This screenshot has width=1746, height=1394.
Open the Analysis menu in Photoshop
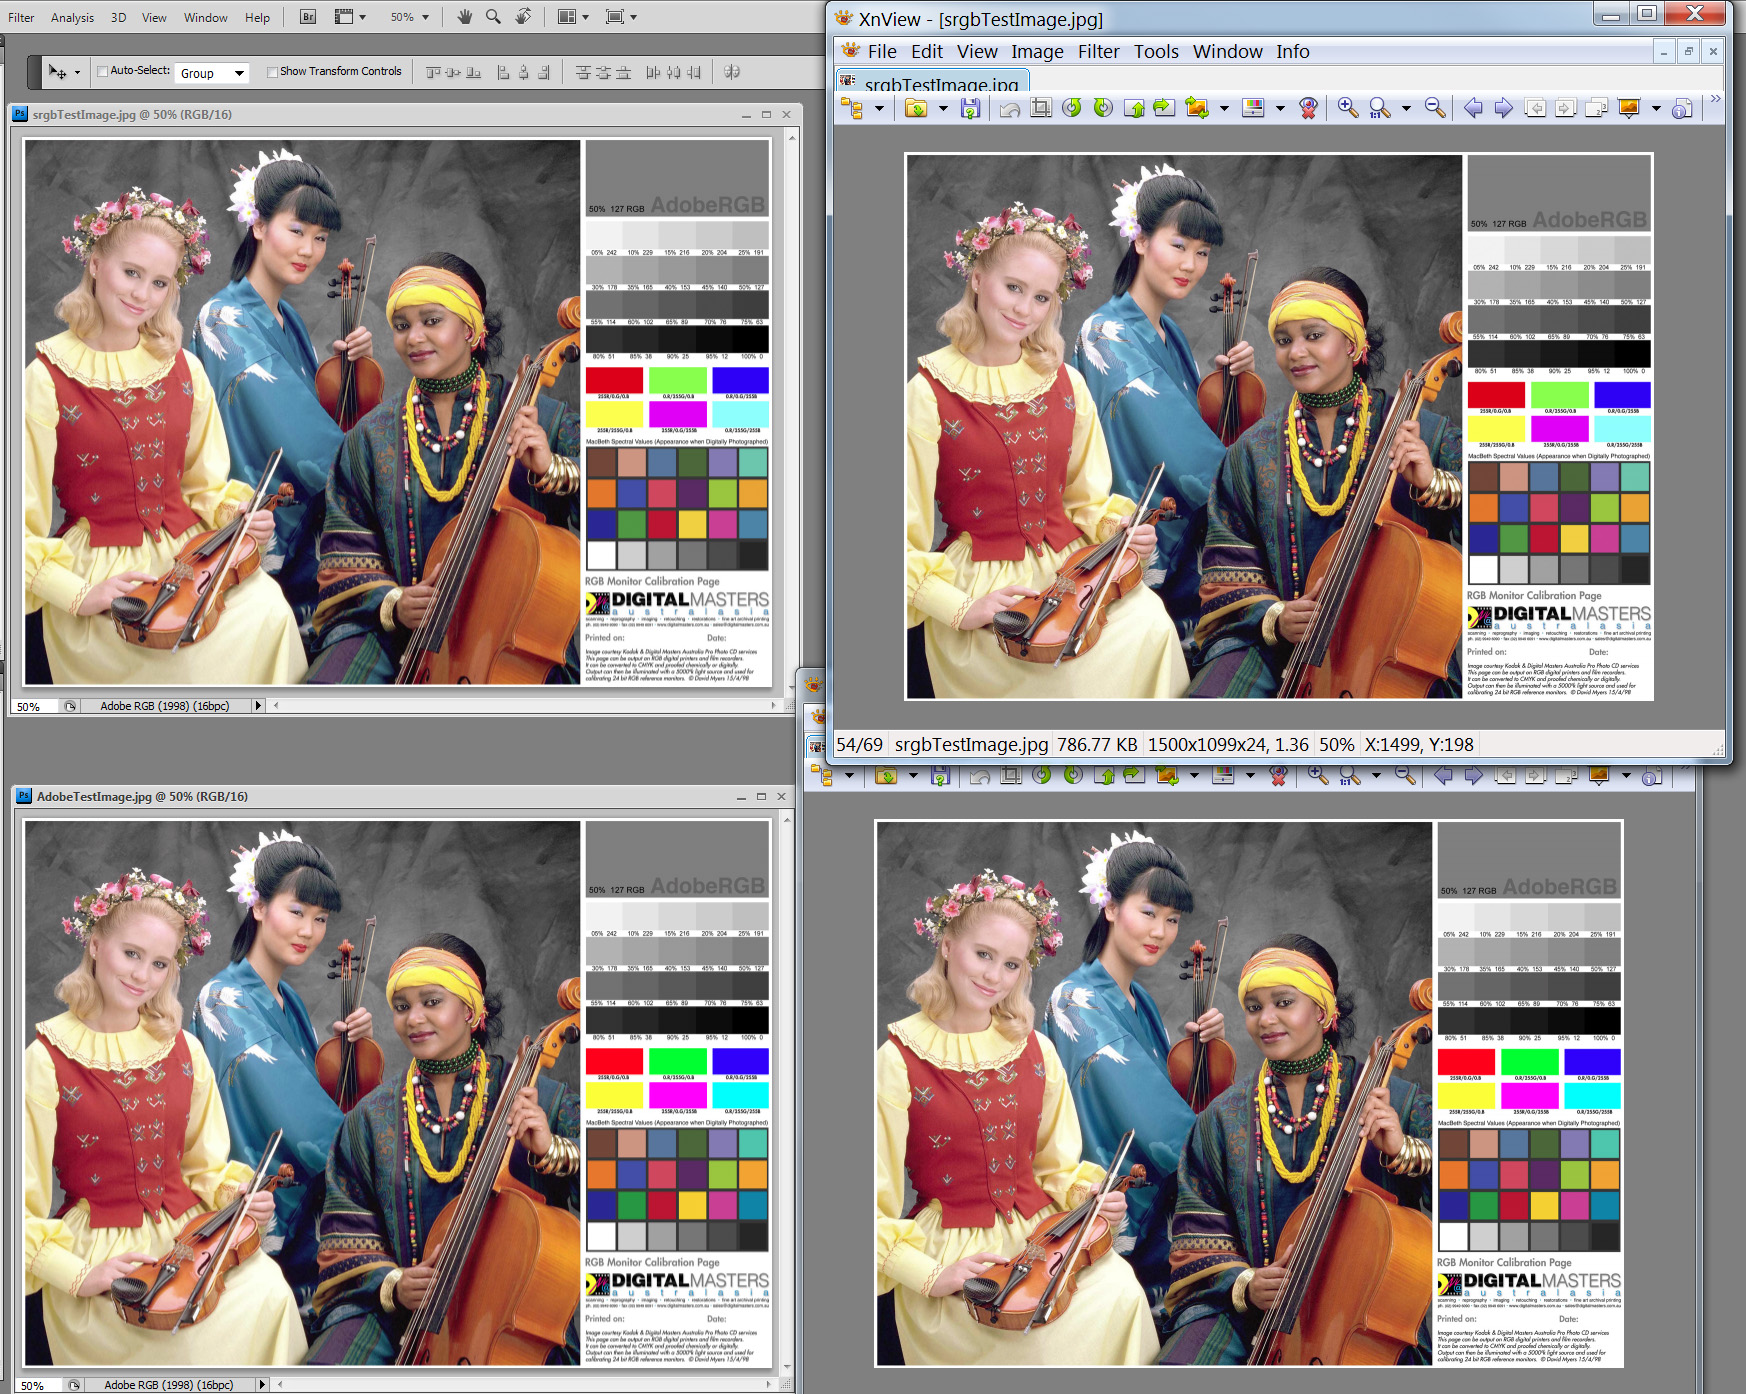[72, 17]
